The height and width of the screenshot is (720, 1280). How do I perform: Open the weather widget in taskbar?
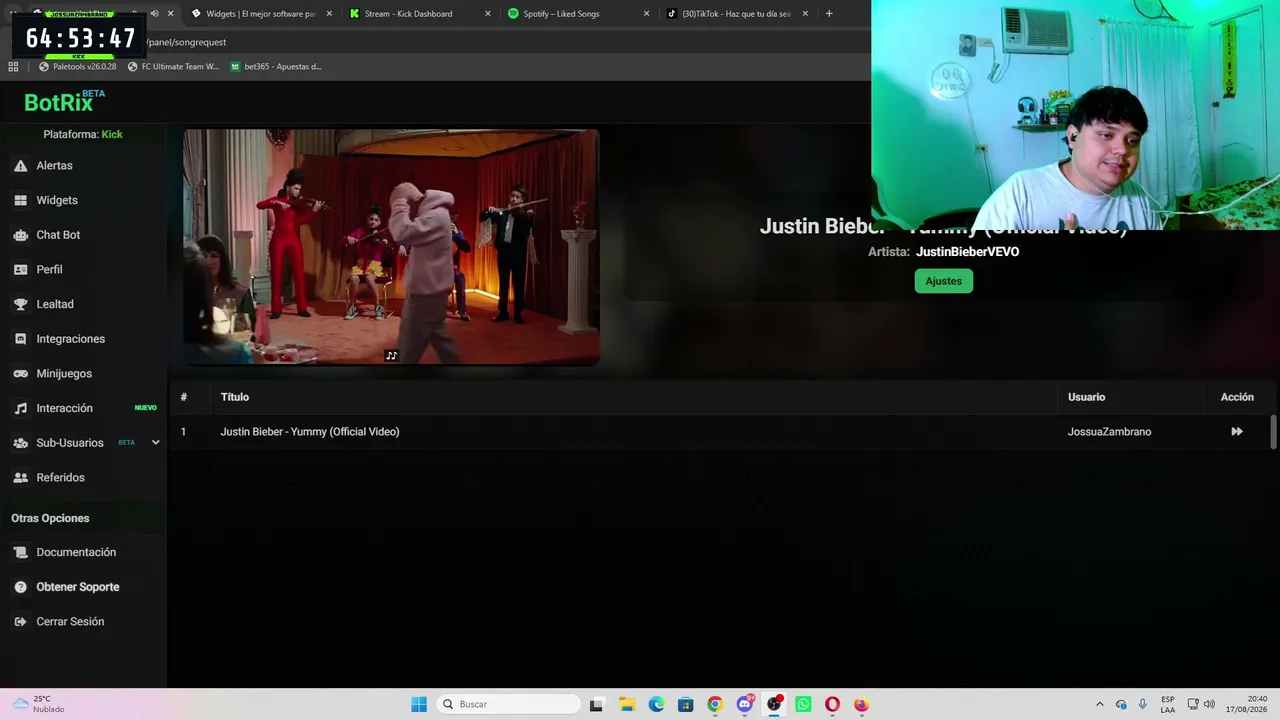(39, 704)
